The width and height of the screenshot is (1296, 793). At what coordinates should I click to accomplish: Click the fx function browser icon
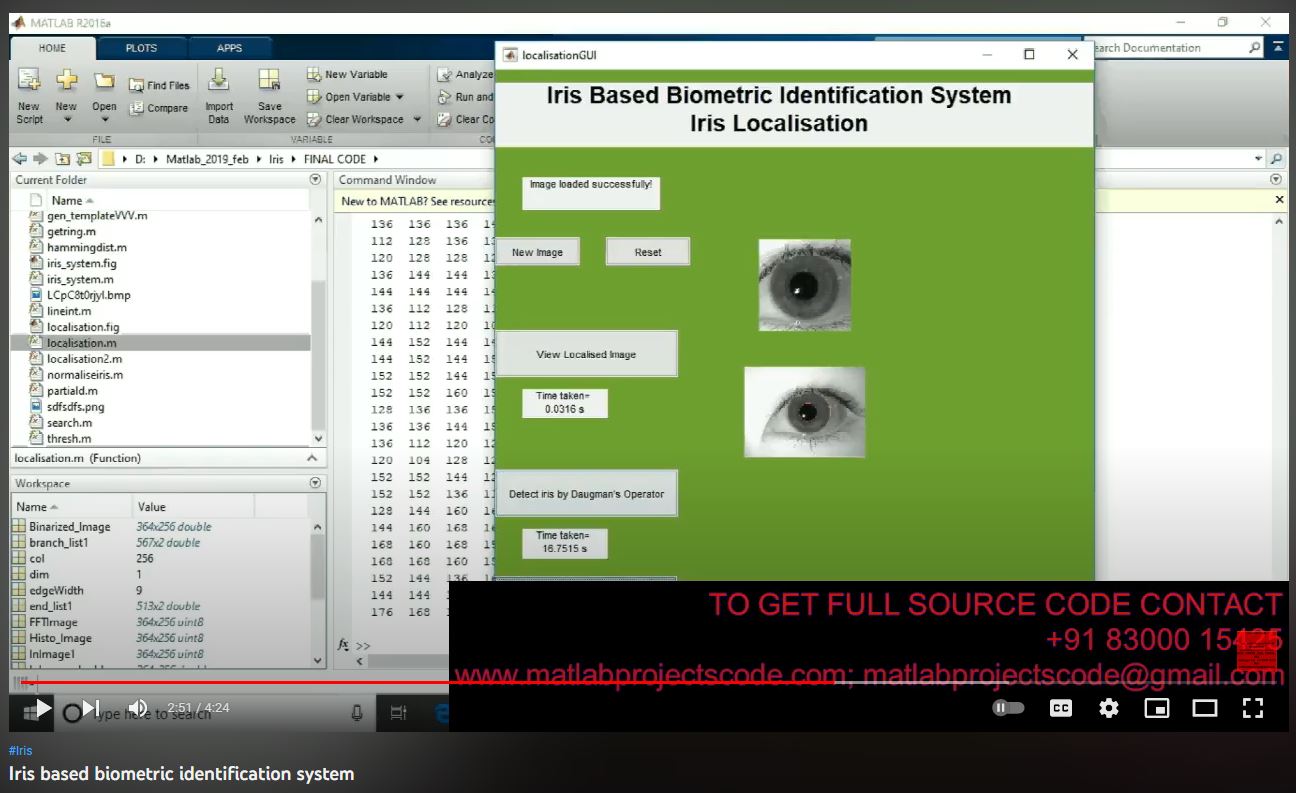pos(344,645)
